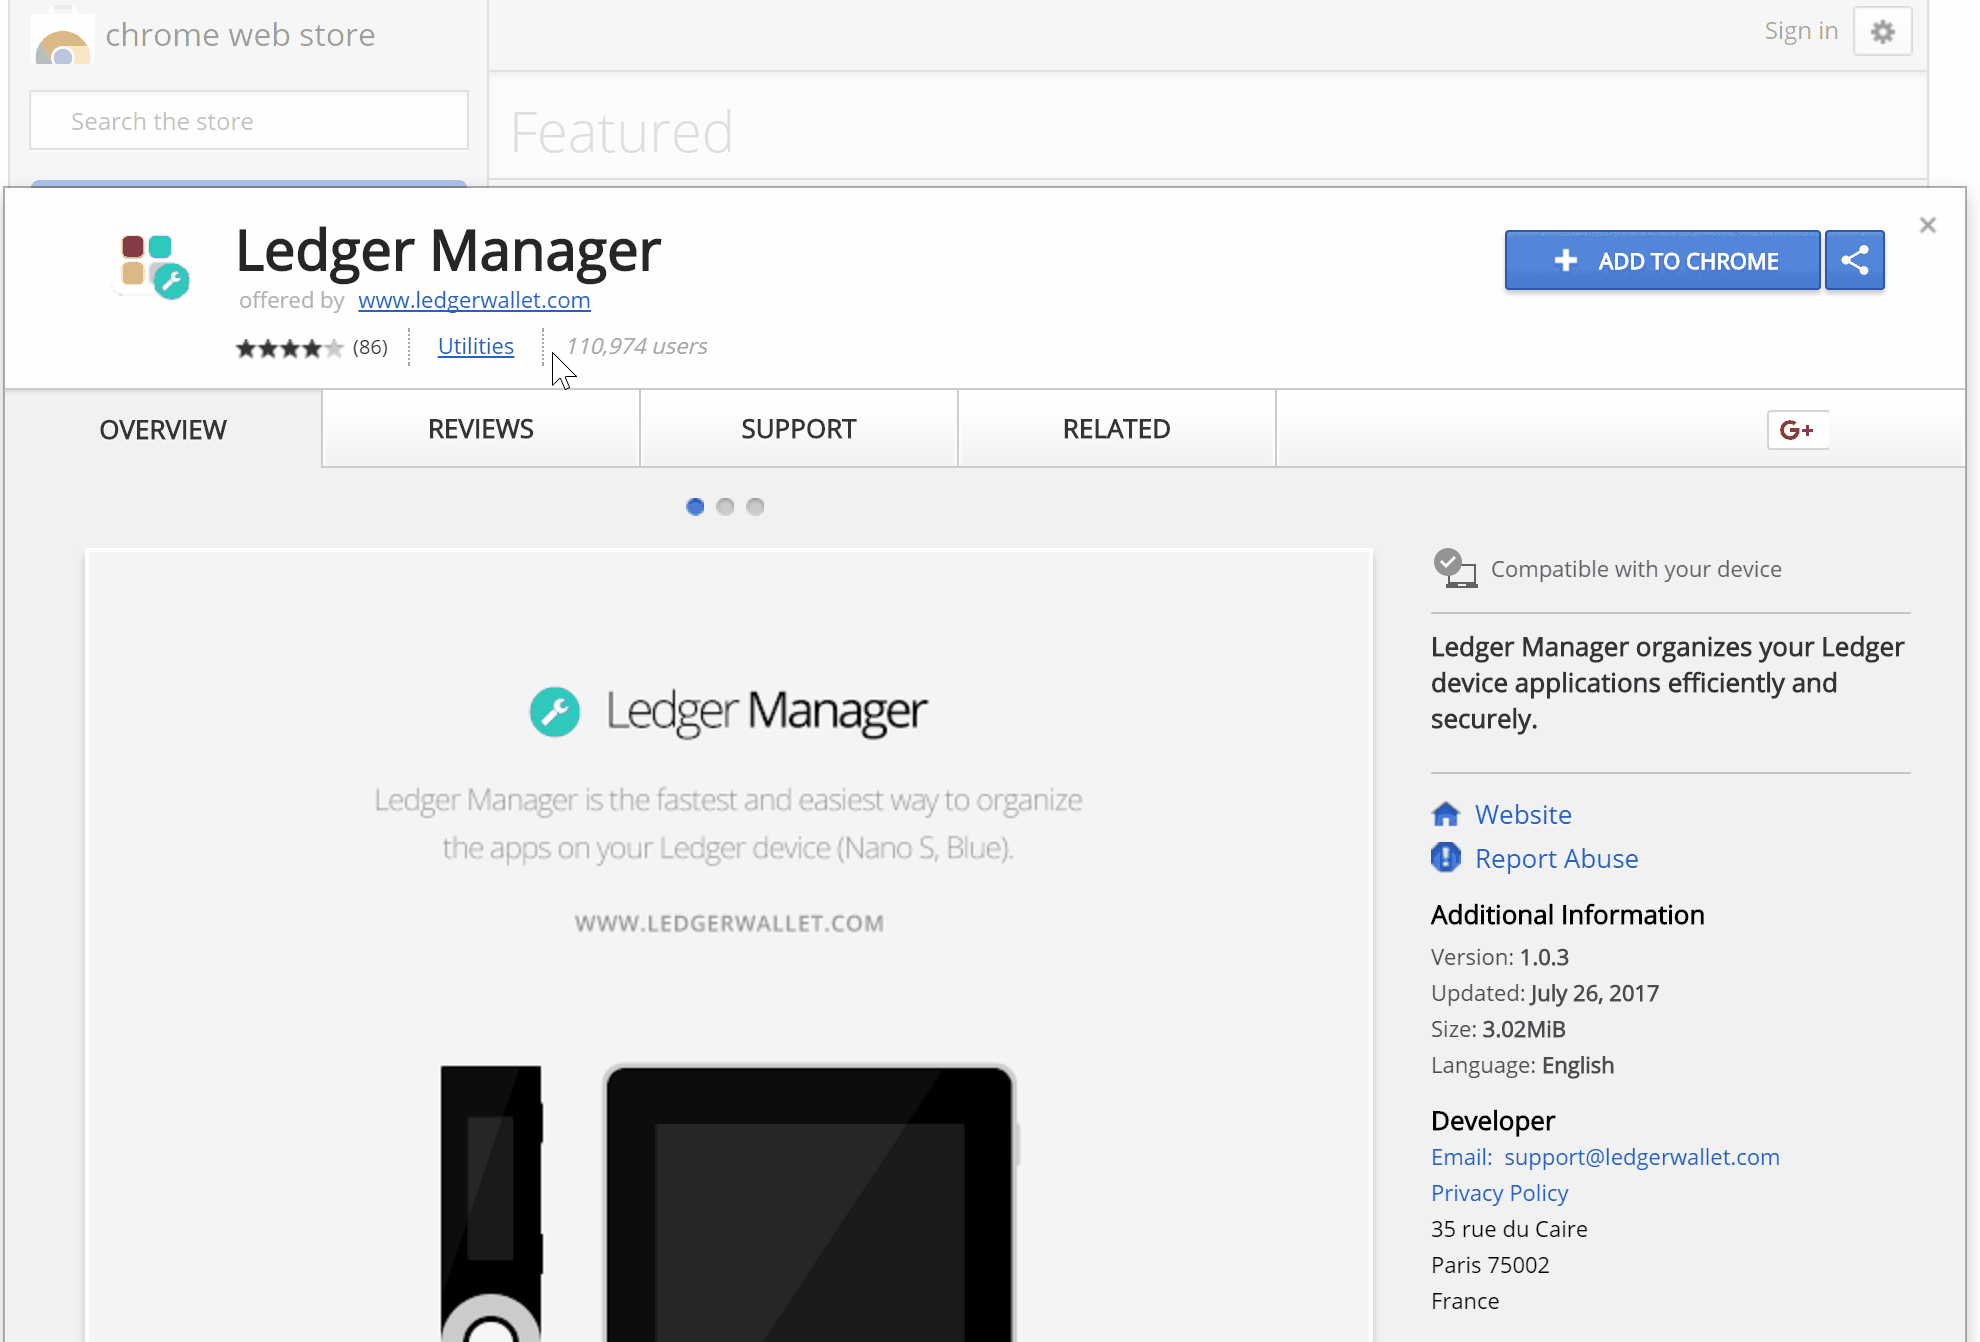Click the Add to Chrome button icon

coord(1565,261)
